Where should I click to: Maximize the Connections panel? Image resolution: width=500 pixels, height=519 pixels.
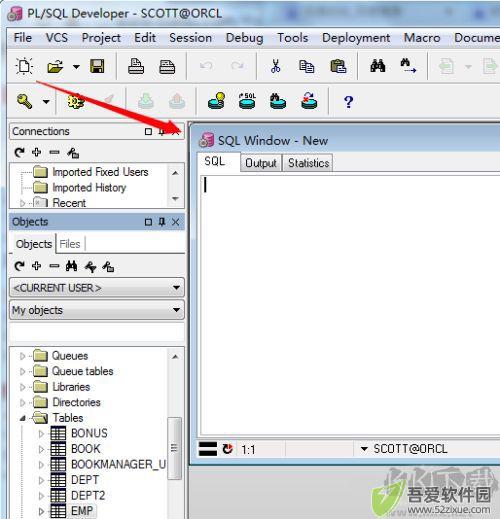tap(149, 132)
